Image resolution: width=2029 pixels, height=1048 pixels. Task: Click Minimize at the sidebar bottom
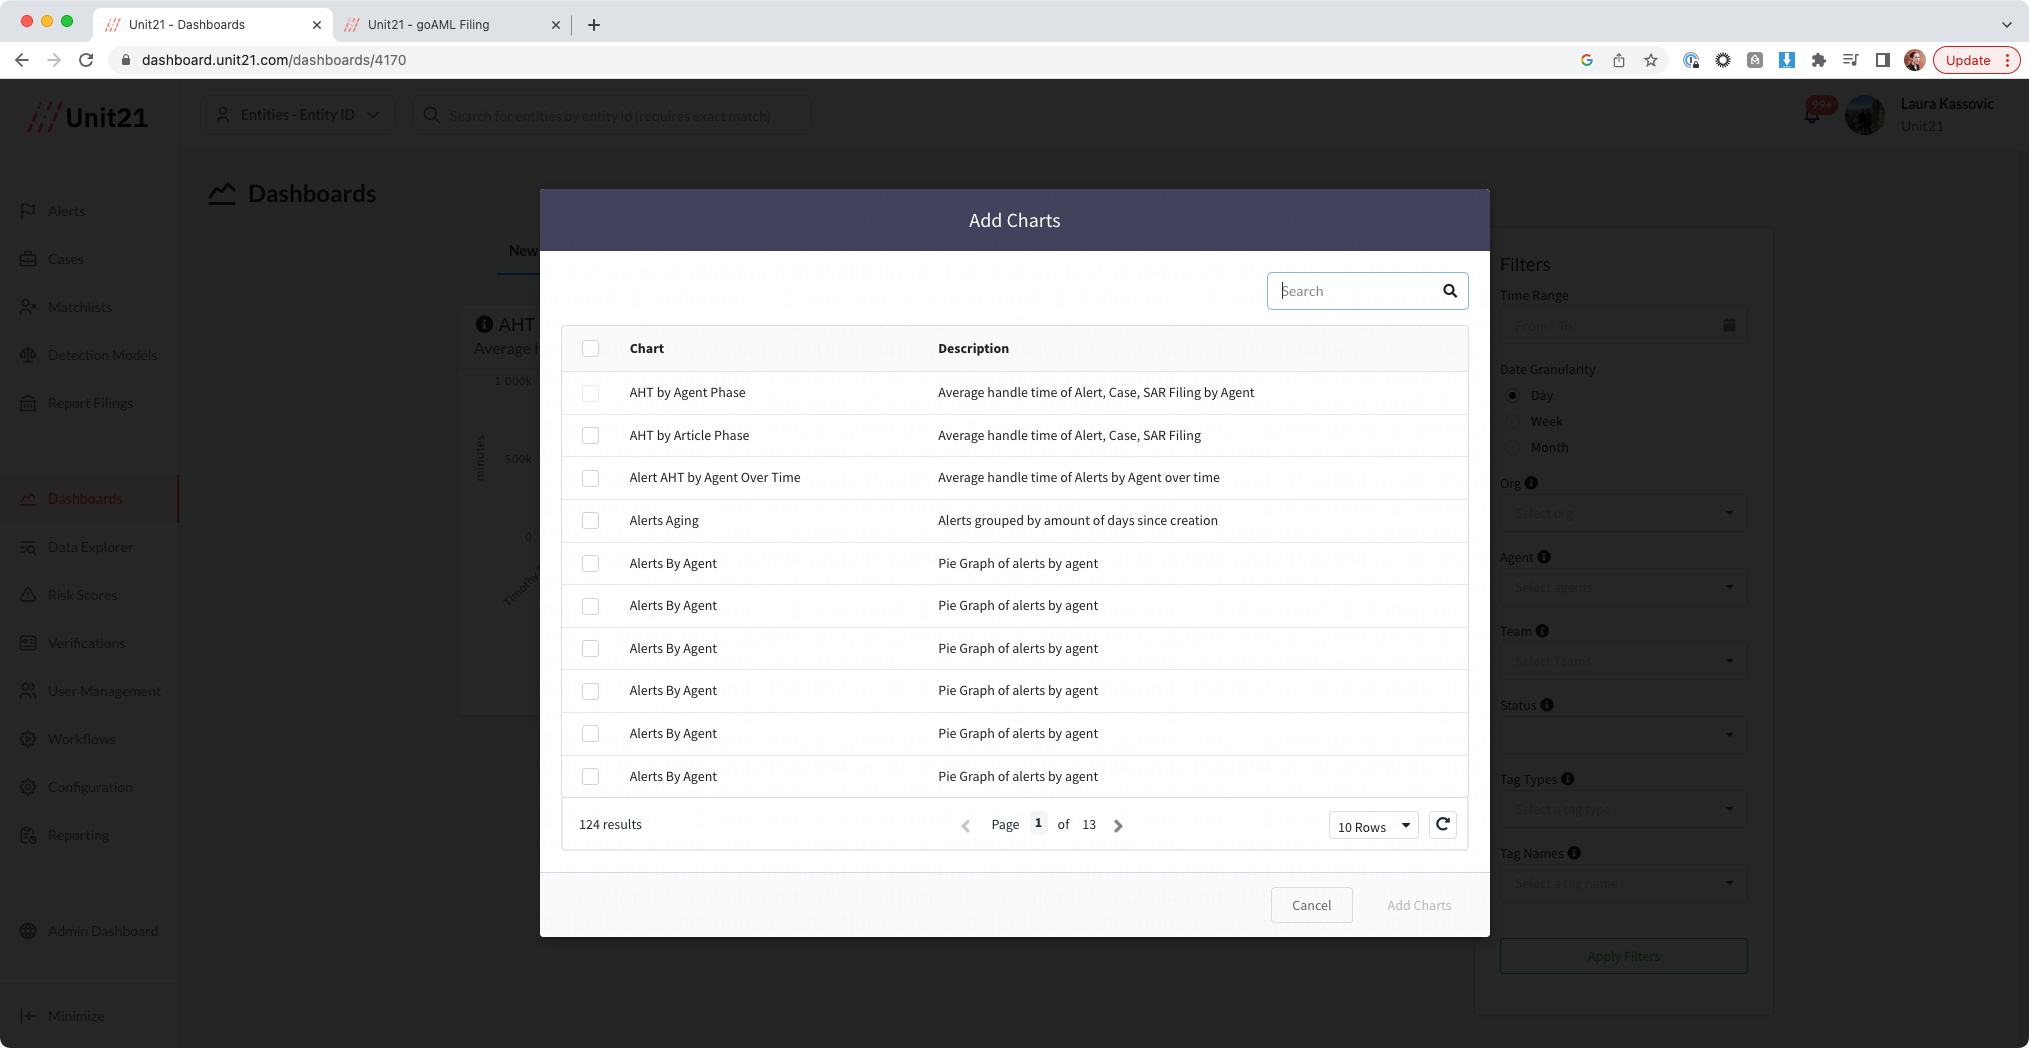(x=62, y=1016)
